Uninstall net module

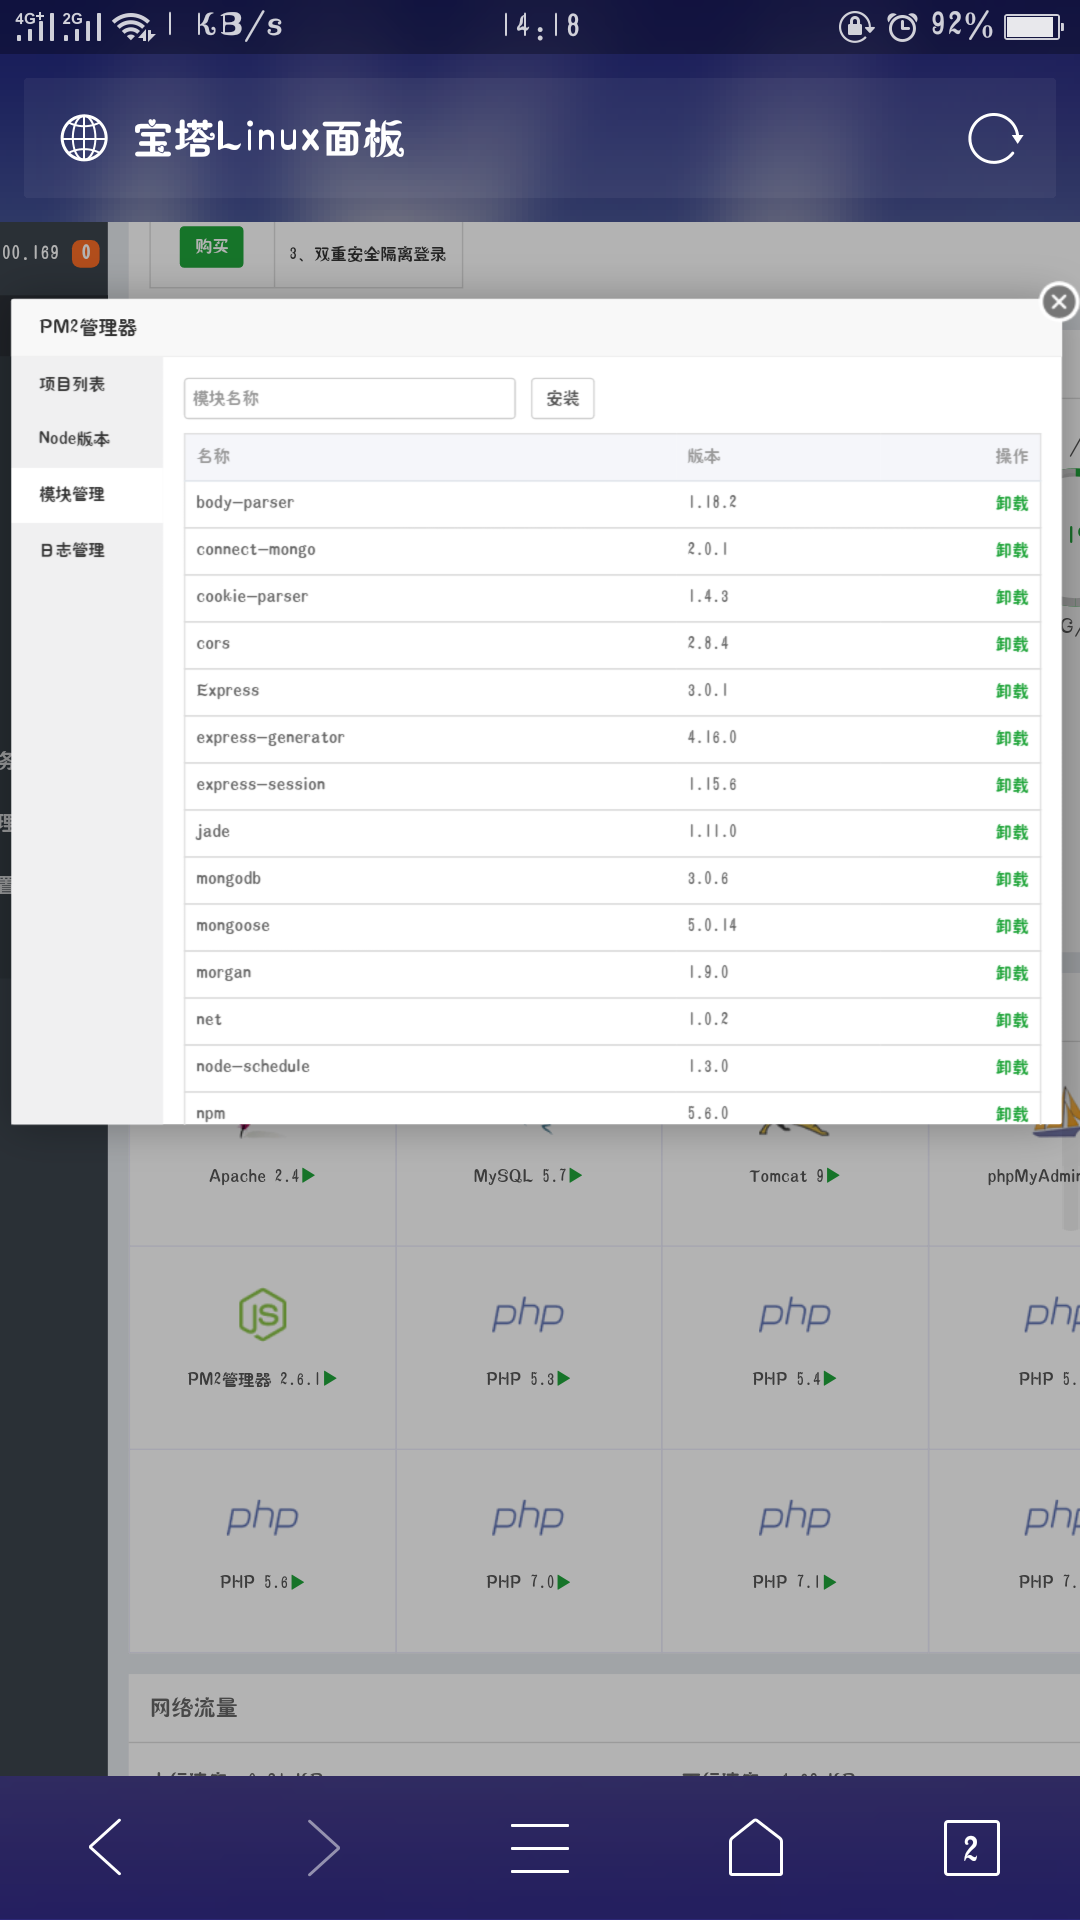coord(1012,1020)
